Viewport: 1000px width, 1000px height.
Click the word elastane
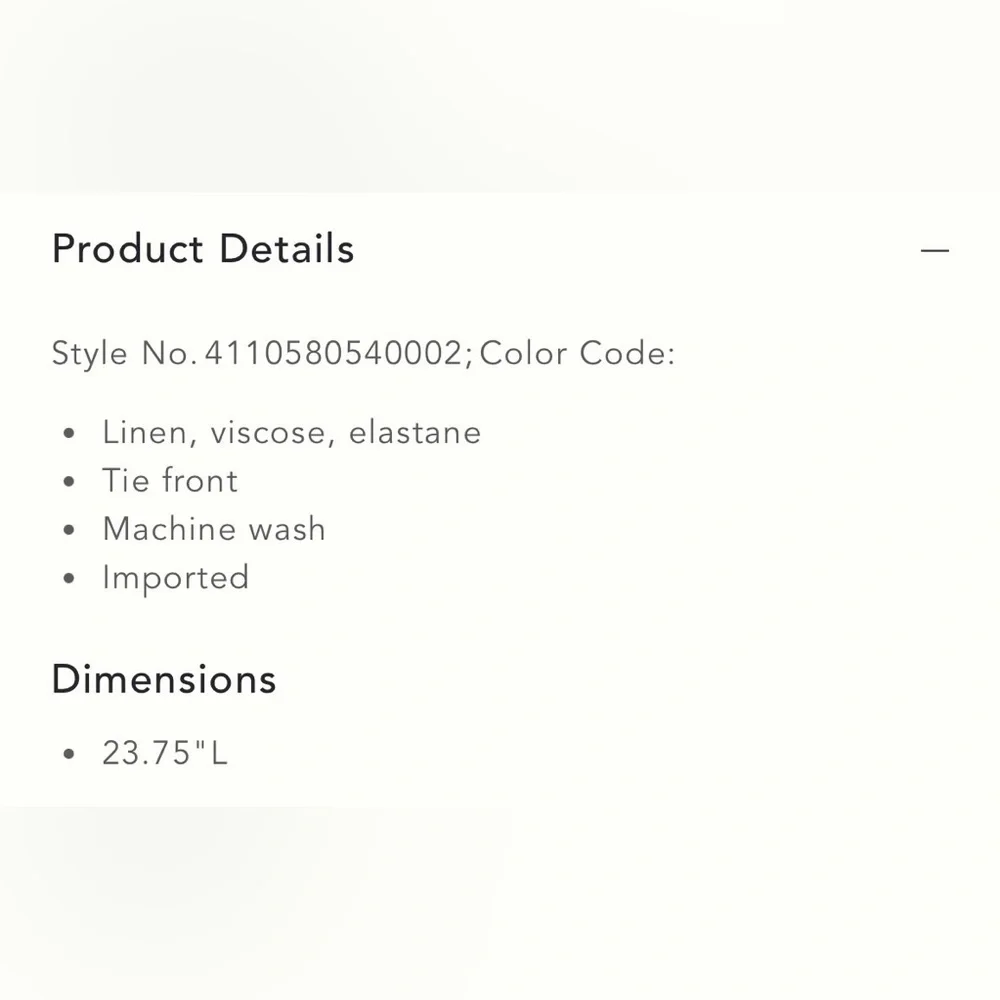click(x=414, y=432)
